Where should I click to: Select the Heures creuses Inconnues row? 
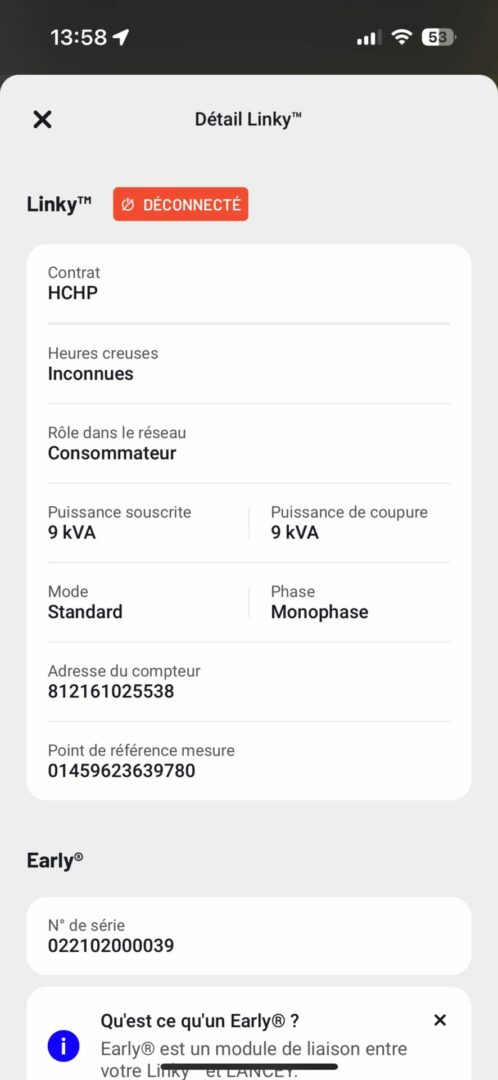pos(249,364)
